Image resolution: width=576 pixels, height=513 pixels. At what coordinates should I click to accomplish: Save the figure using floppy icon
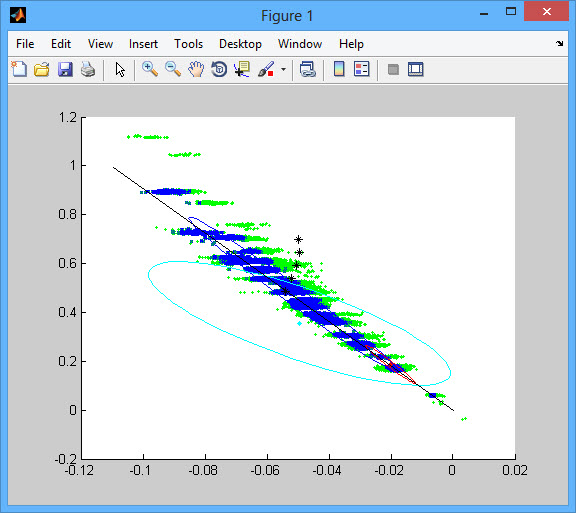[x=65, y=69]
